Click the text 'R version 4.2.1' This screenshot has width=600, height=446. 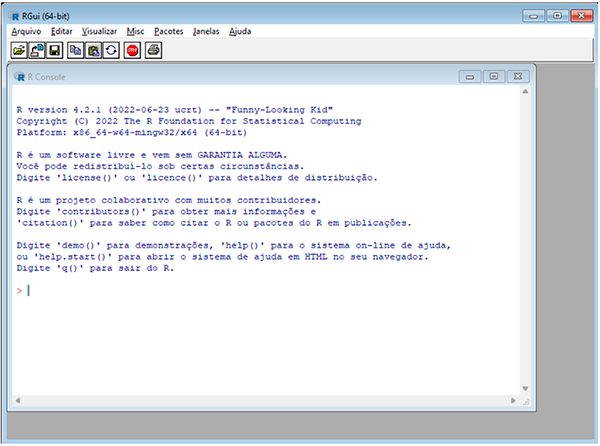(x=59, y=110)
